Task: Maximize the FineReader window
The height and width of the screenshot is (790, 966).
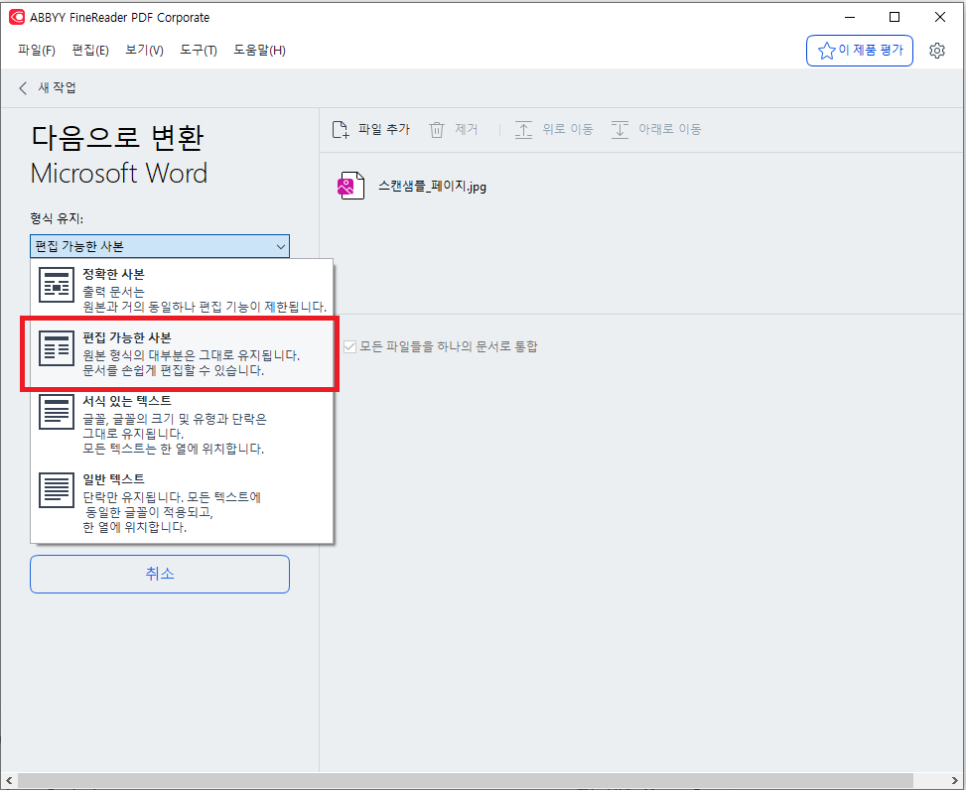Action: pyautogui.click(x=895, y=17)
